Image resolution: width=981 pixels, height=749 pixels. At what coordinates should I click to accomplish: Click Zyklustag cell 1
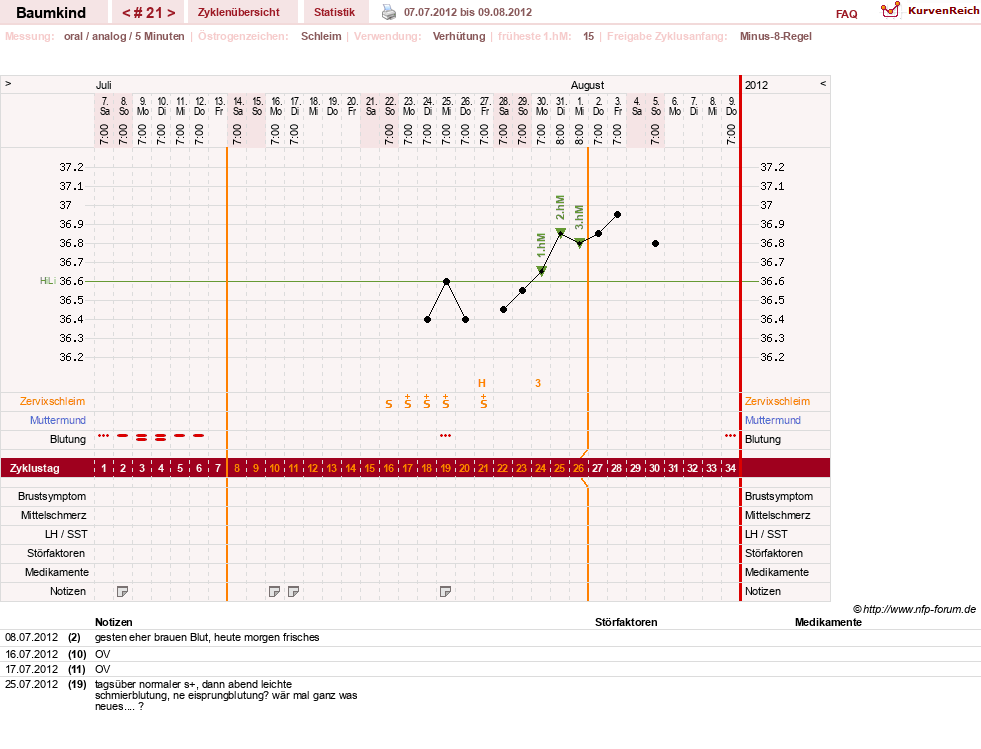[x=104, y=468]
